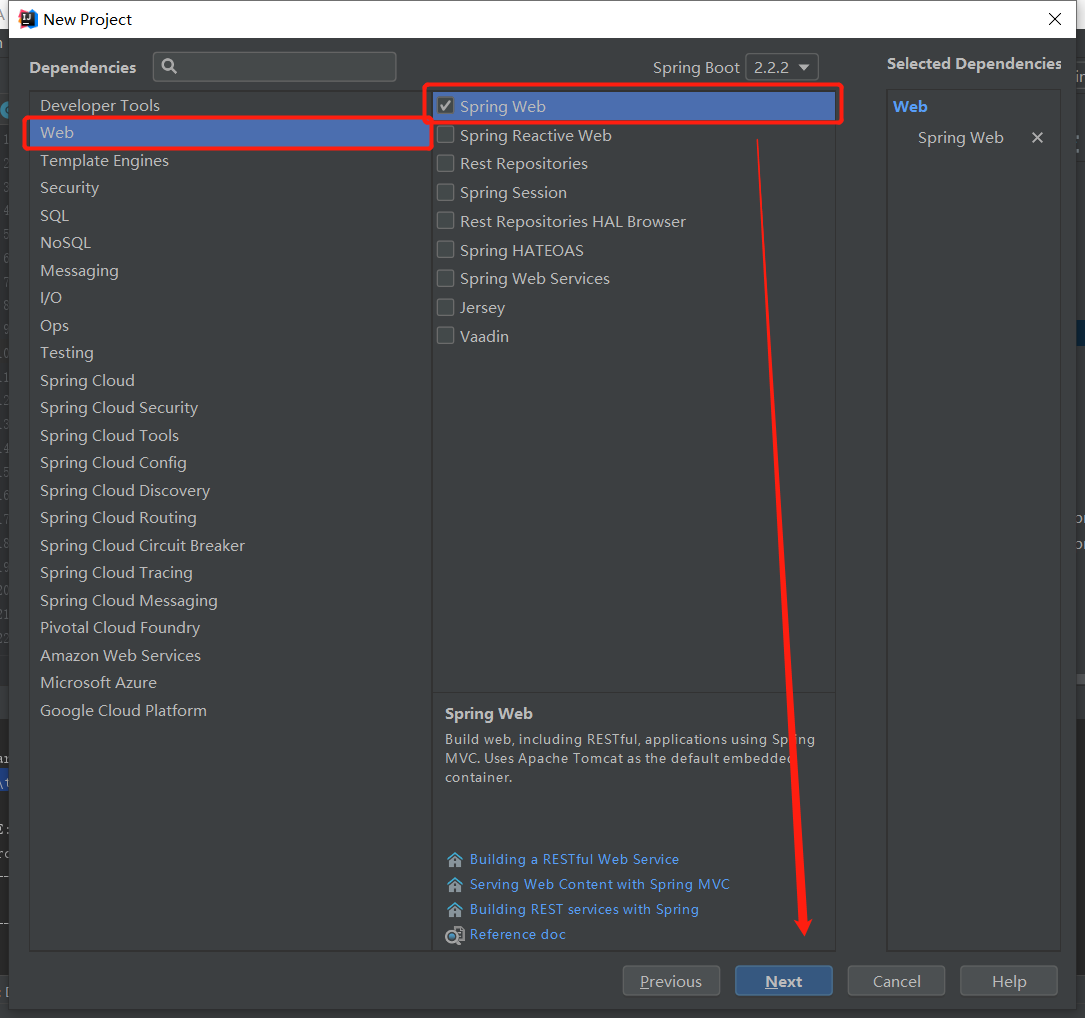Screen dimensions: 1085x1018
Task: Select Pivotal Cloud Foundry category
Action: click(230, 628)
